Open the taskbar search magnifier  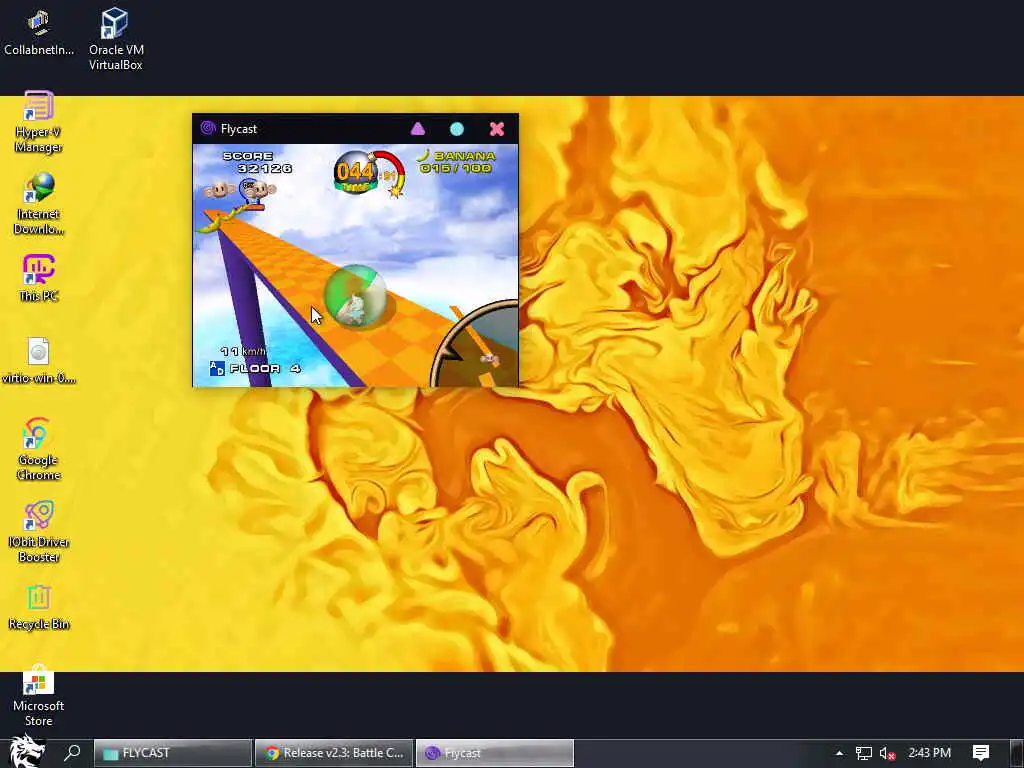pos(72,752)
